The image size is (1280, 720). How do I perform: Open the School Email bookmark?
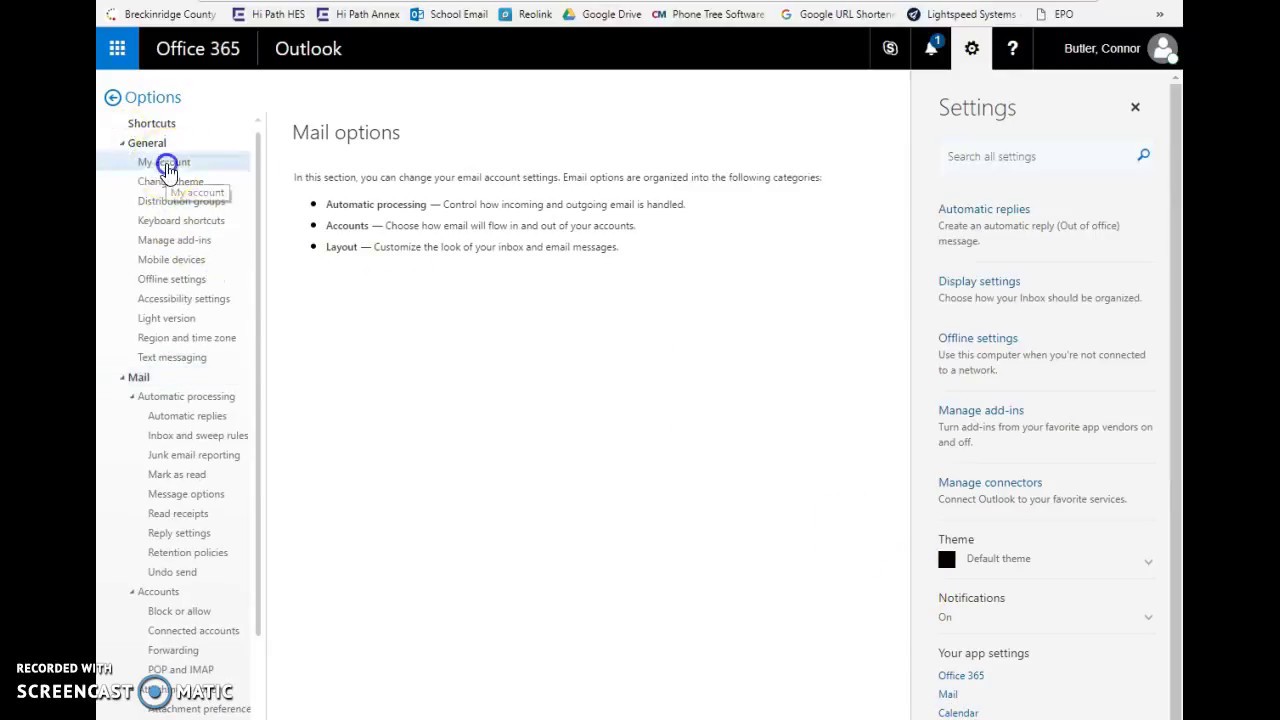pyautogui.click(x=449, y=14)
